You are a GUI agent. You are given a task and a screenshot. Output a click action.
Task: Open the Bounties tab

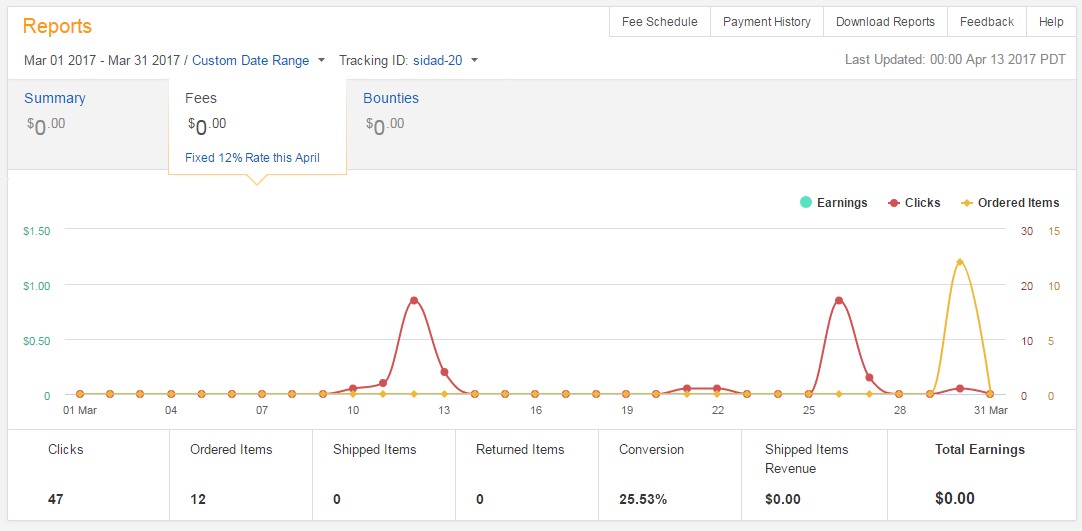(x=391, y=98)
